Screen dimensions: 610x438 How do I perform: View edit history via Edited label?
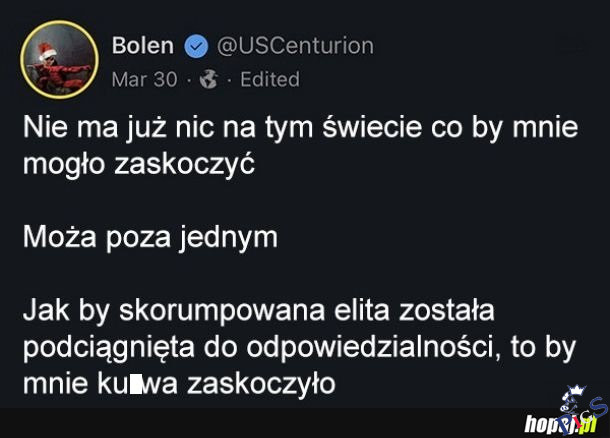click(x=269, y=78)
